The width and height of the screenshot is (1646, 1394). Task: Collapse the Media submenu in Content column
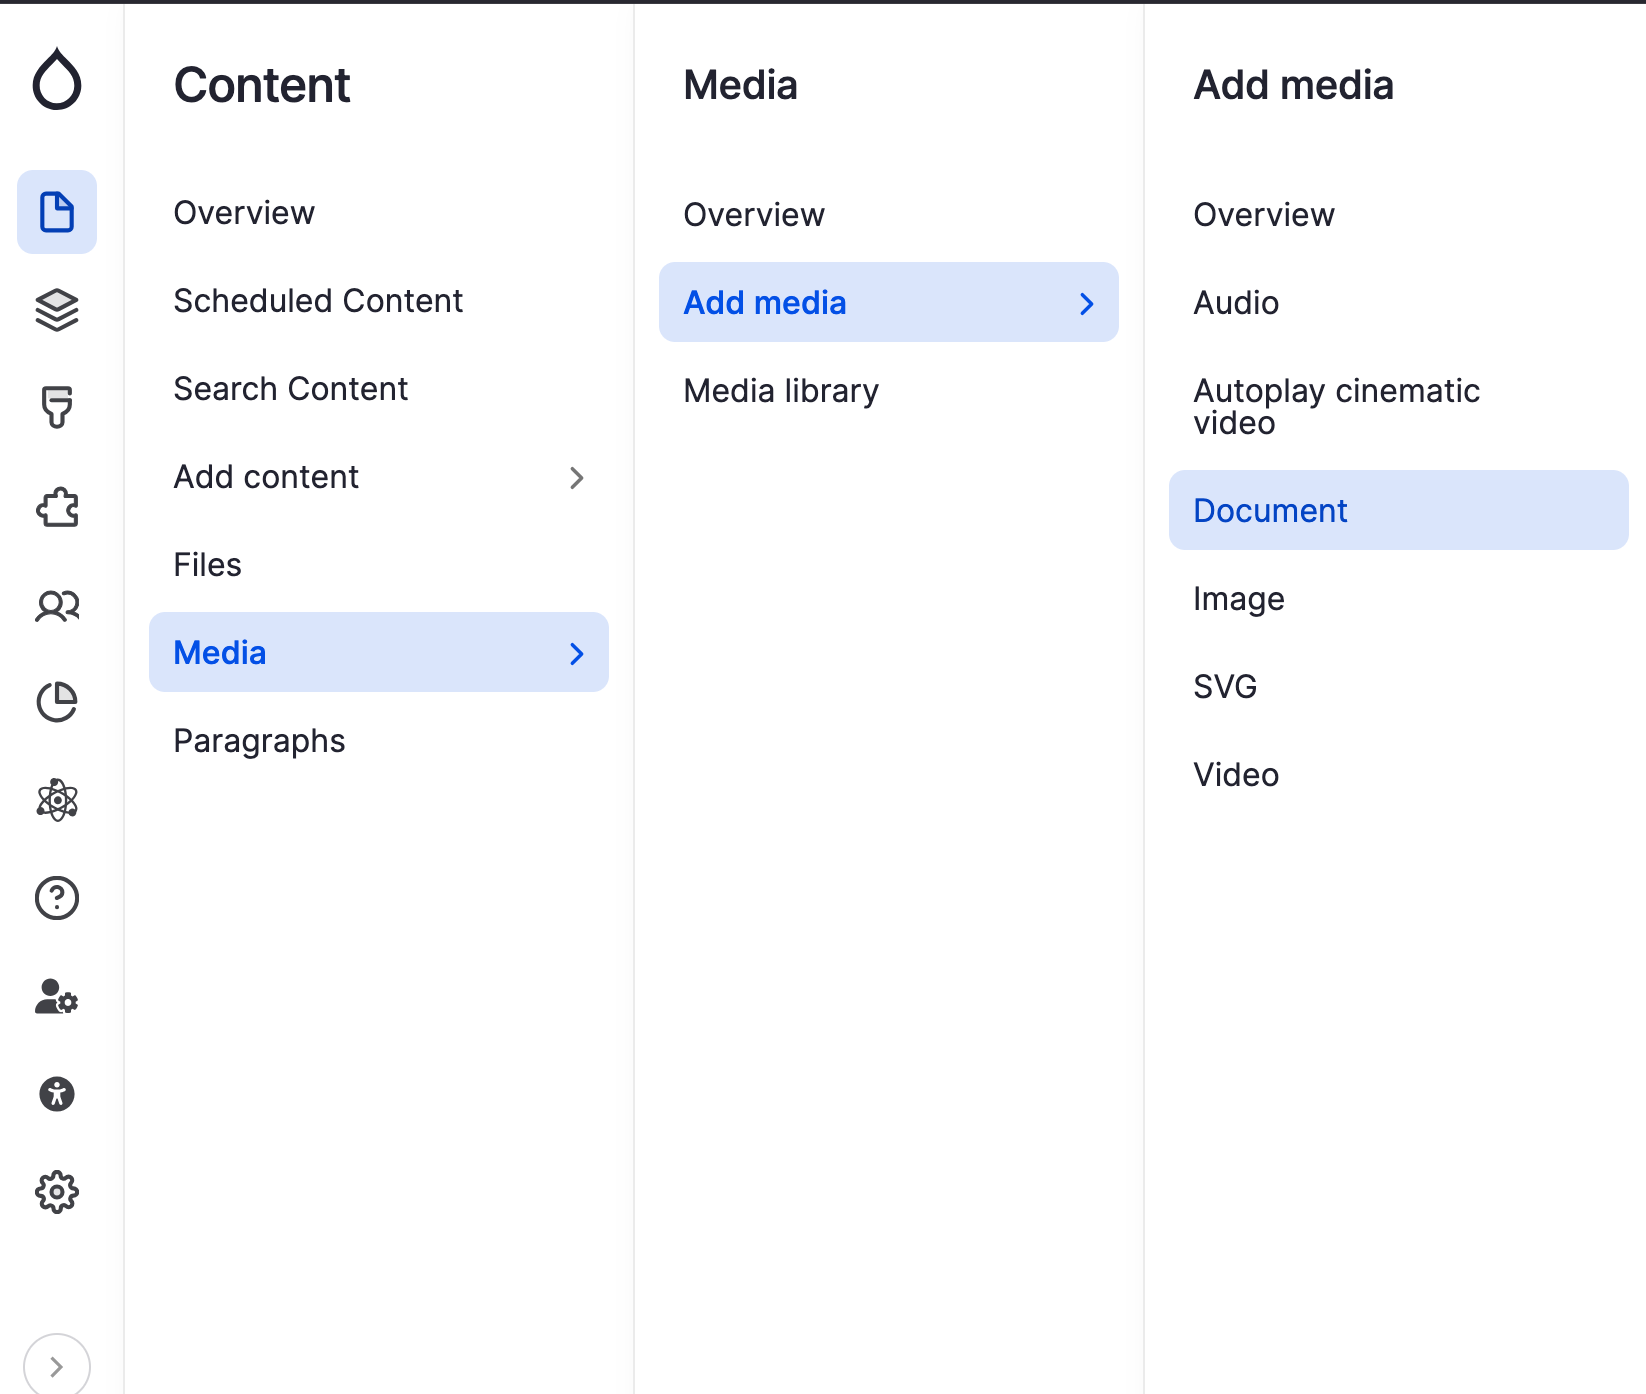pyautogui.click(x=576, y=654)
